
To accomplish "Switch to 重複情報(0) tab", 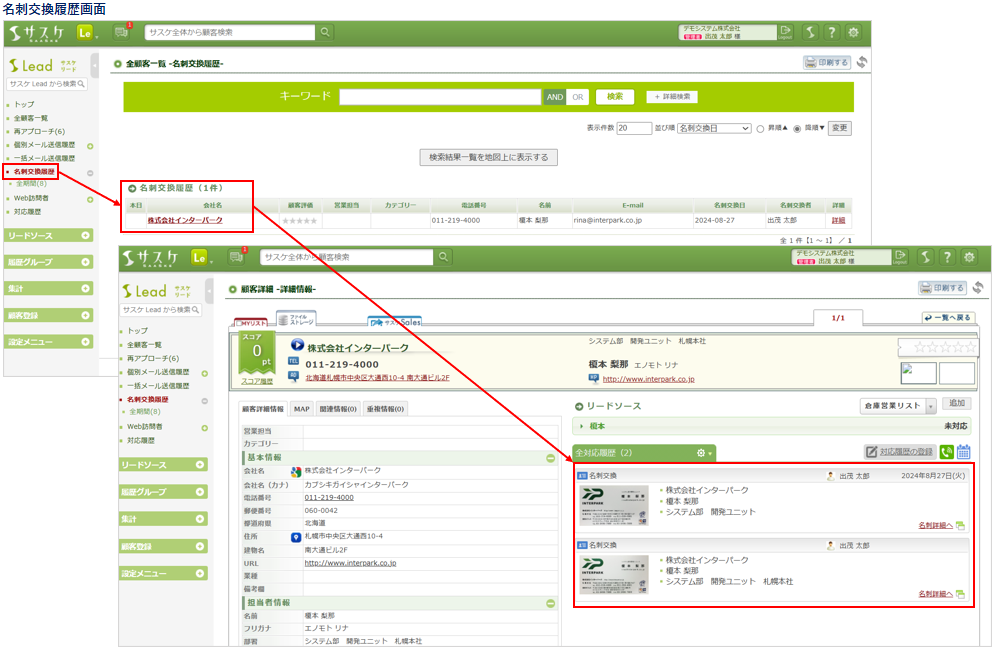I will pyautogui.click(x=385, y=409).
